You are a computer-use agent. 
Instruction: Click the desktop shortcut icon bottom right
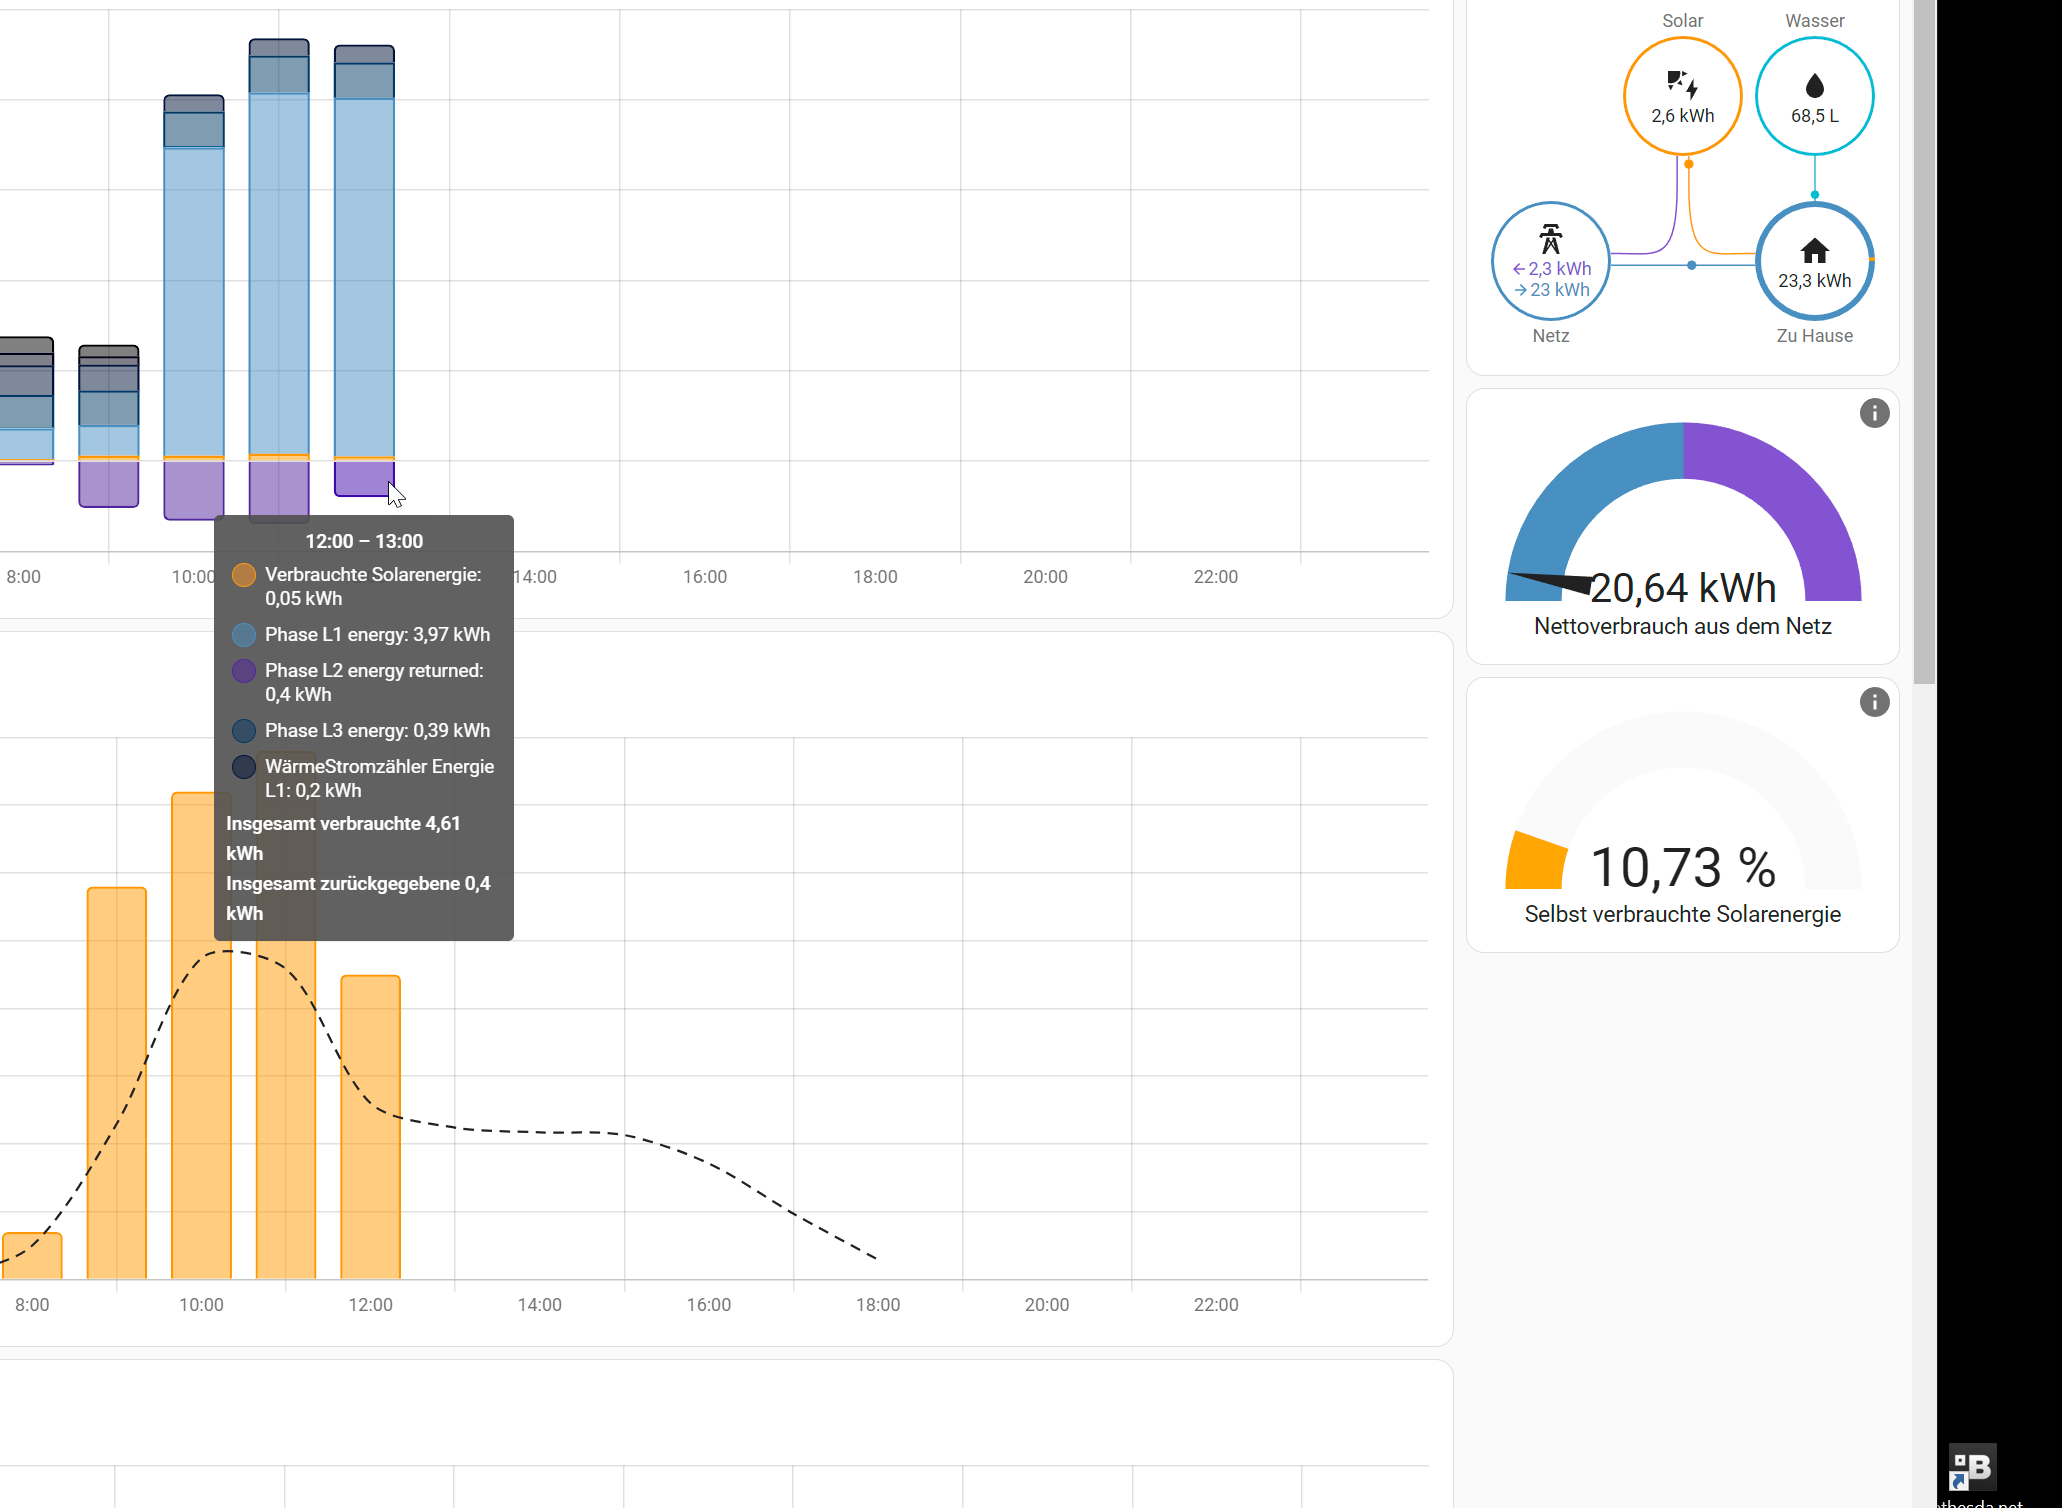[1972, 1468]
